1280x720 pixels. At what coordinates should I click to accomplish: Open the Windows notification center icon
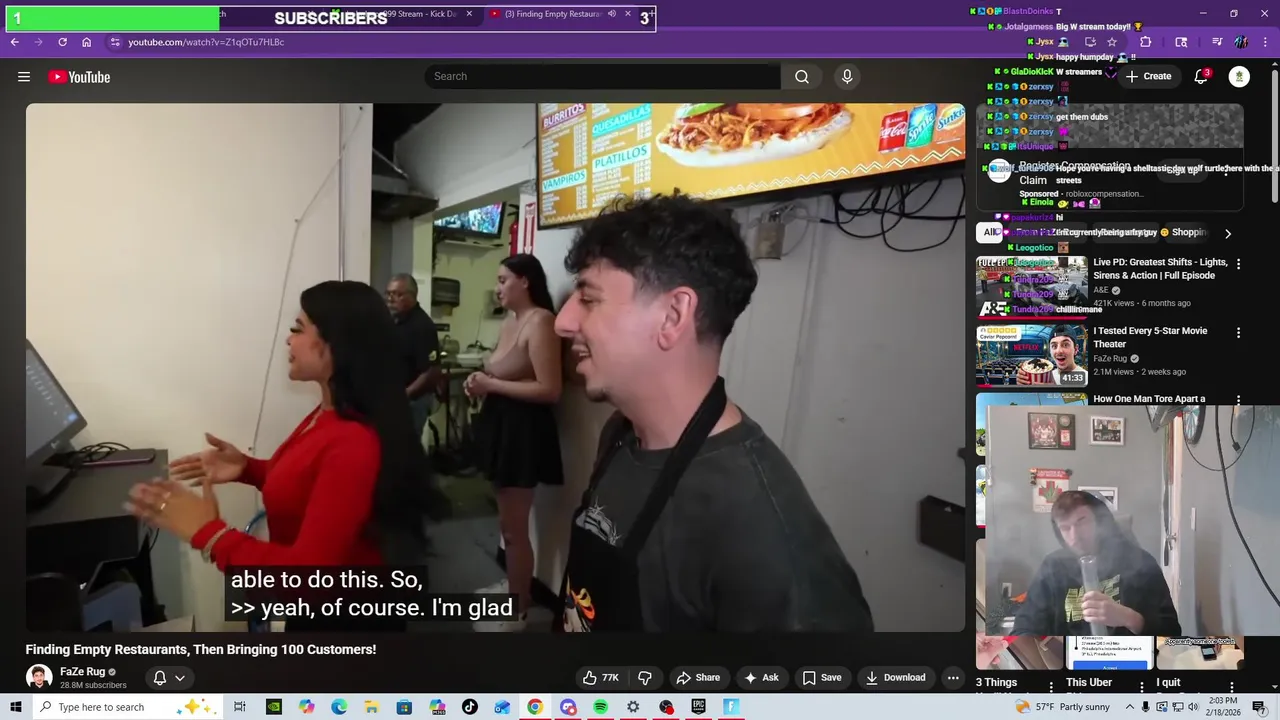point(1259,707)
